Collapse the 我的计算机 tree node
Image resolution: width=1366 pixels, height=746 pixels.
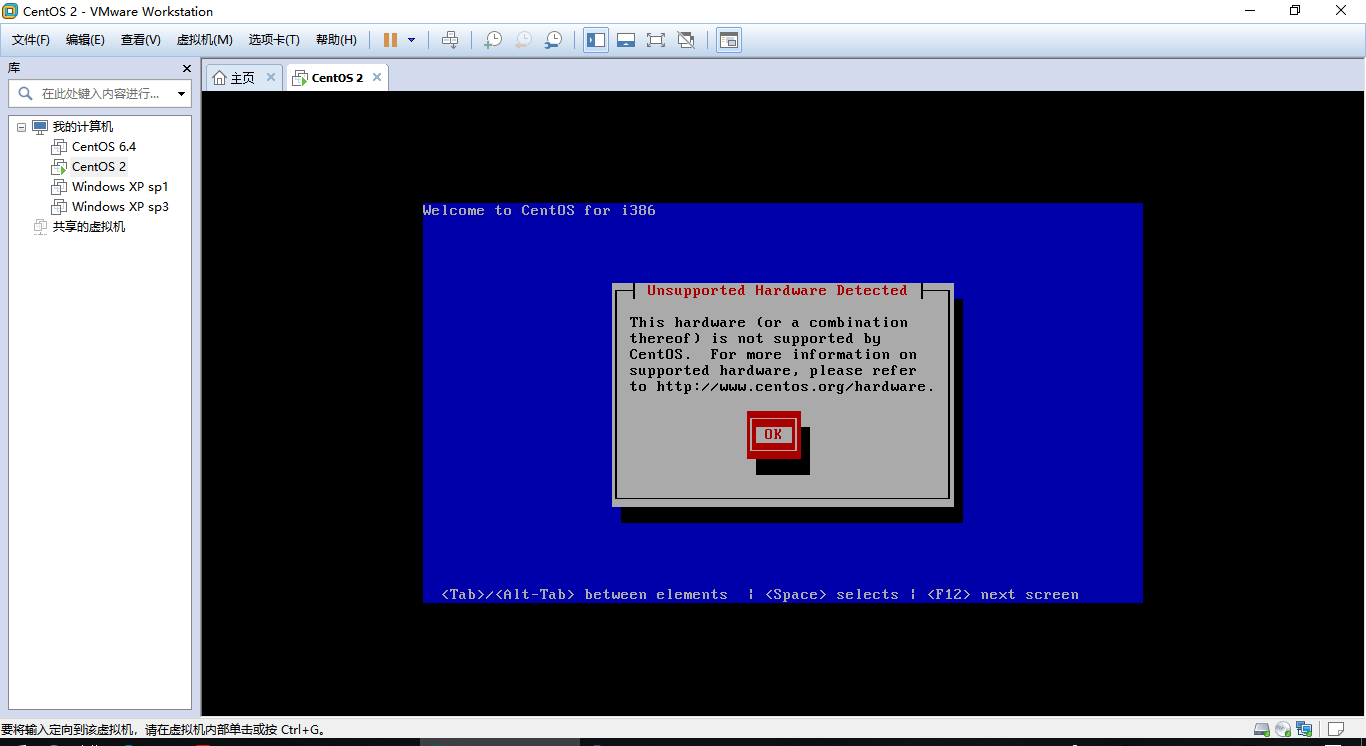tap(21, 127)
